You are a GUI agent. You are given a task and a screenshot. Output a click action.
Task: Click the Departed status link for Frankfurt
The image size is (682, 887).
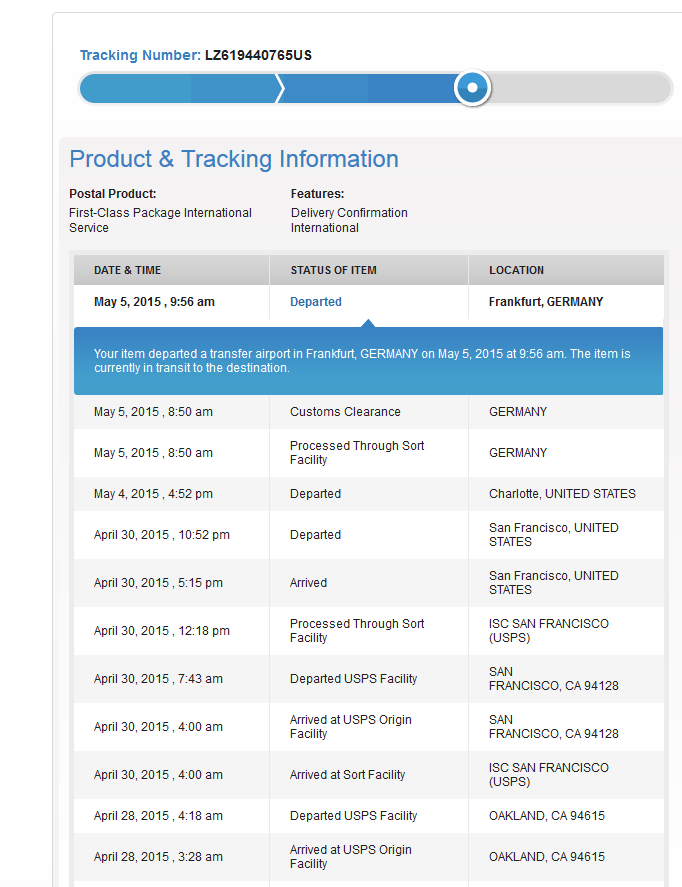tap(316, 302)
